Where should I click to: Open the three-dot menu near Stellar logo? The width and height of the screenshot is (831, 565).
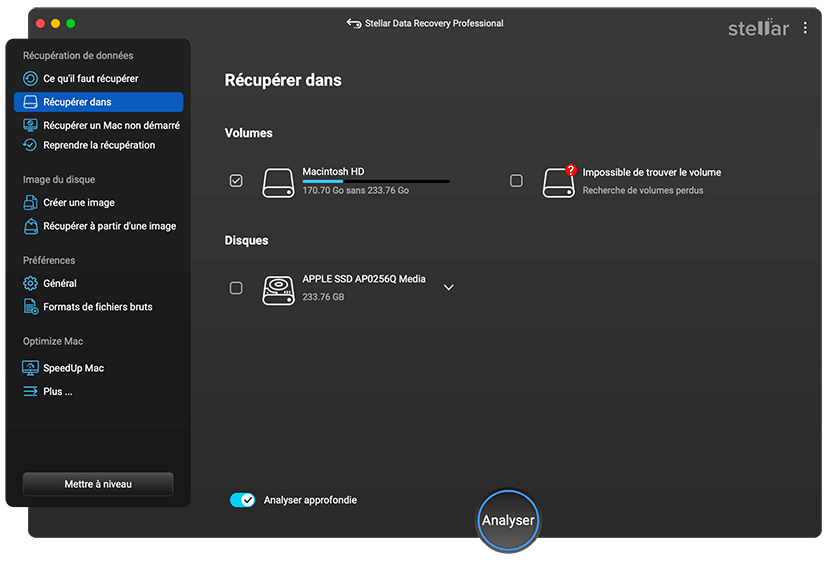point(805,28)
